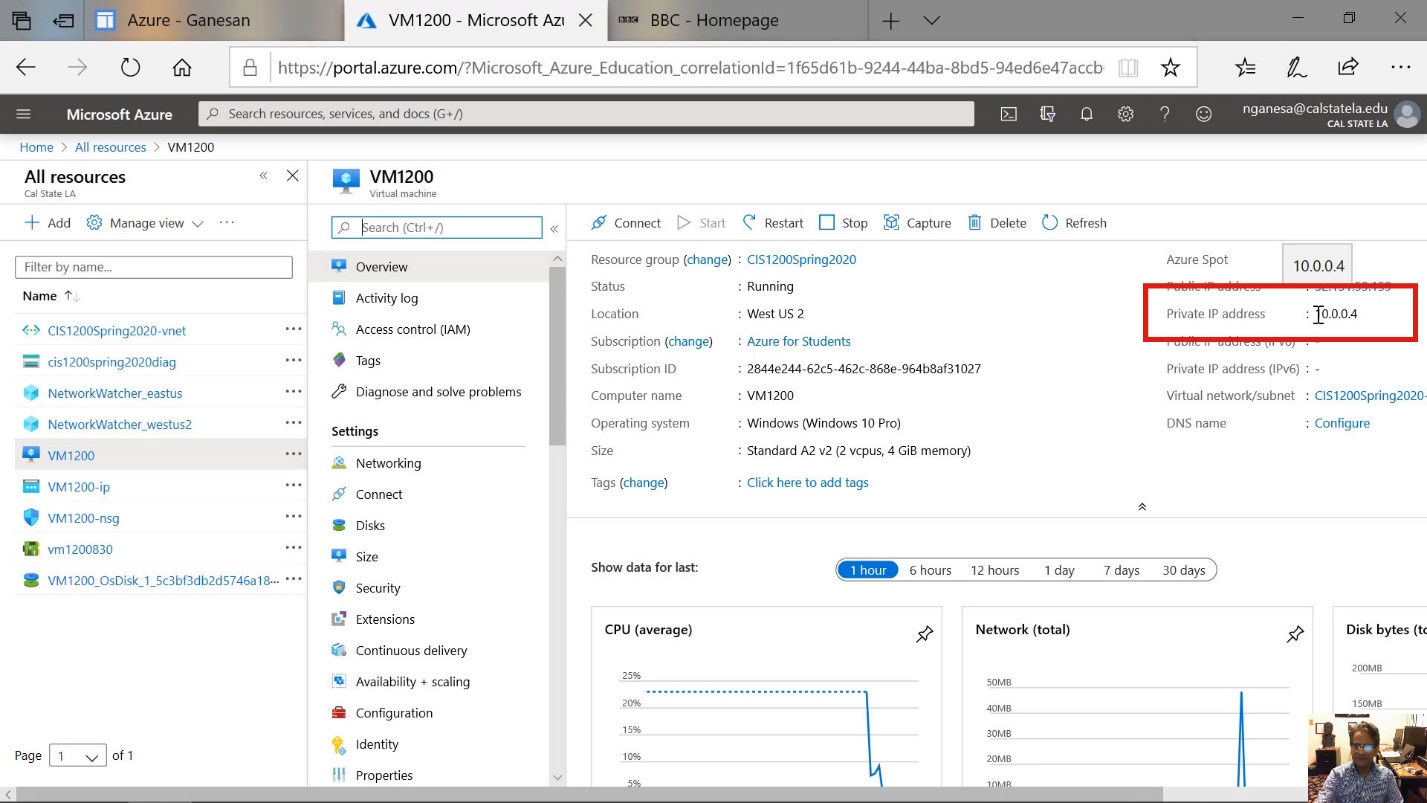Open Networking in the Settings menu
This screenshot has height=803, width=1427.
(388, 463)
